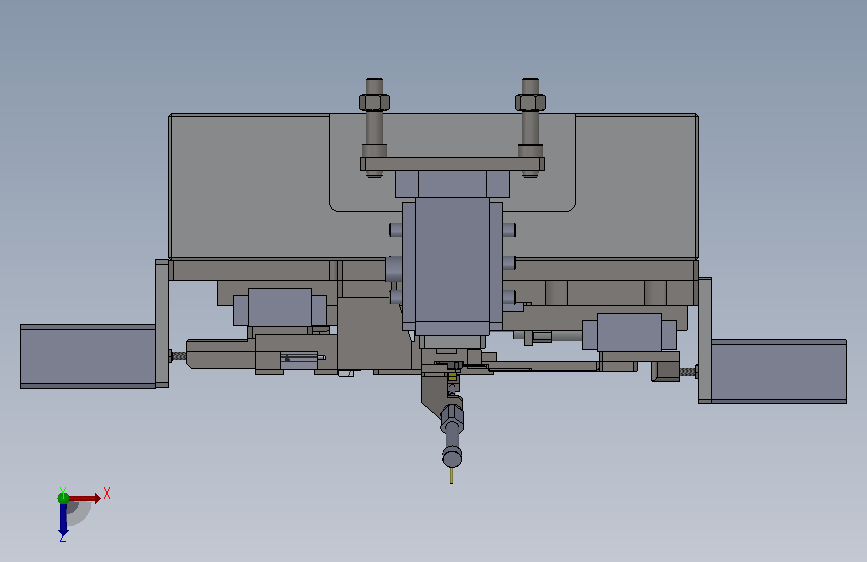The image size is (867, 562).
Task: Select the left threaded lead screw by the motor
Action: [178, 357]
